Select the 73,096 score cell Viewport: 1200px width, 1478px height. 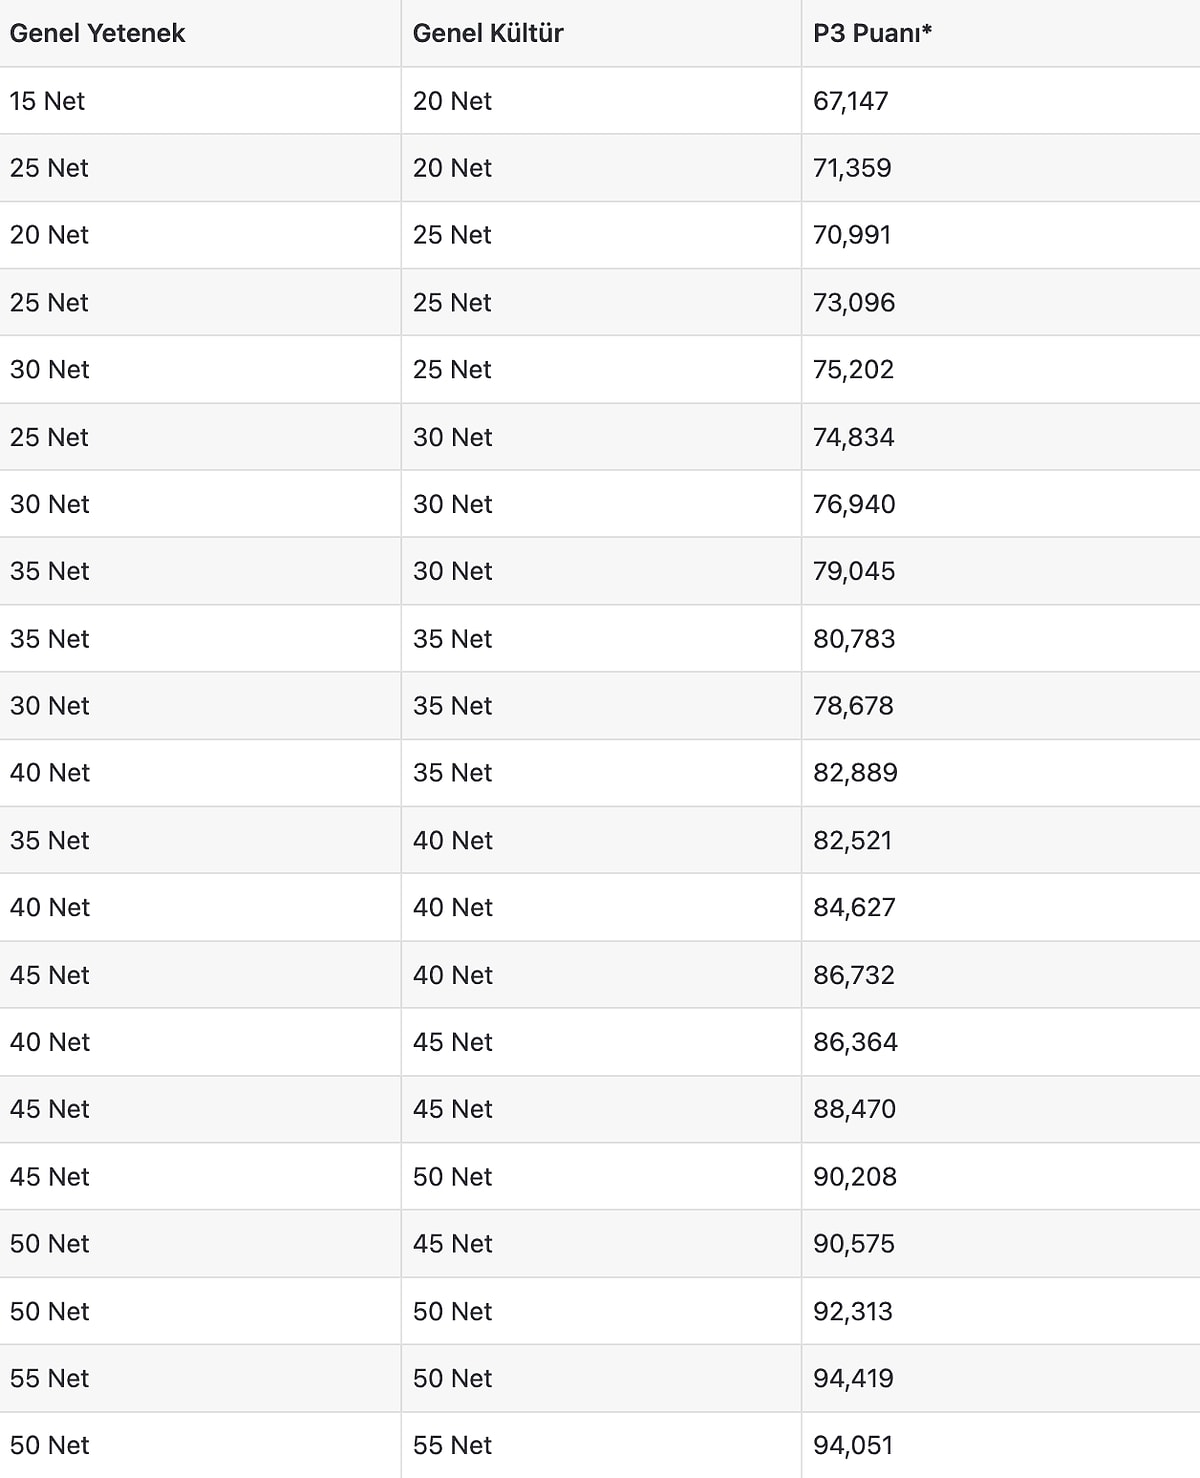pyautogui.click(x=854, y=302)
